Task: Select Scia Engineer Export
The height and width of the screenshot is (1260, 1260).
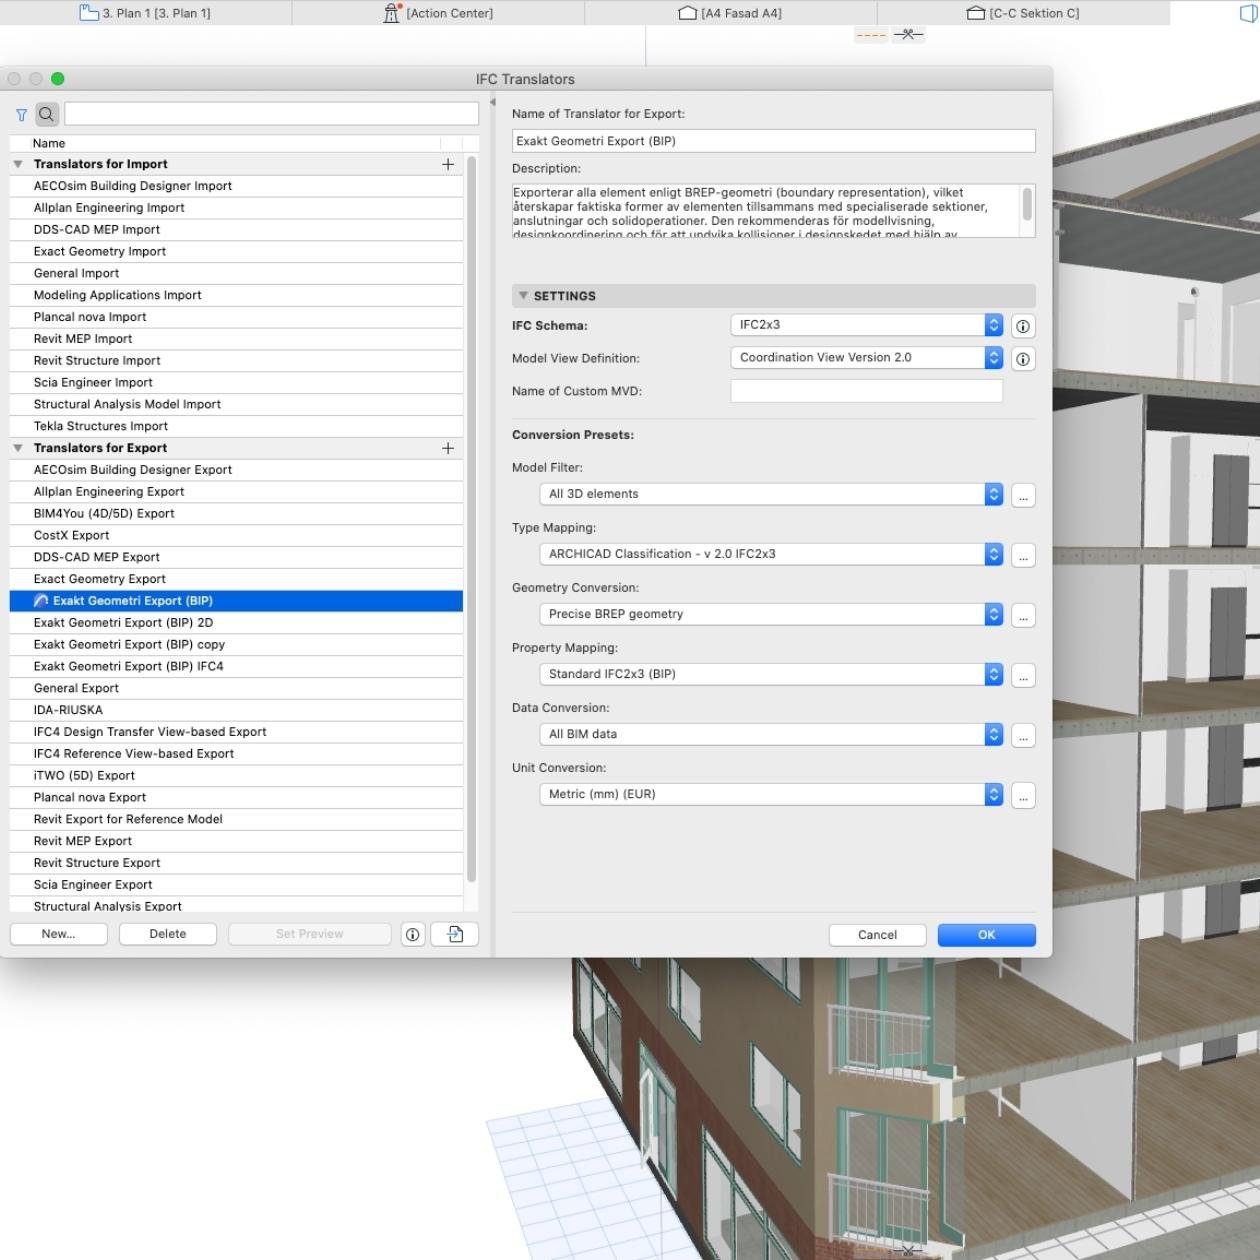Action: (x=236, y=885)
